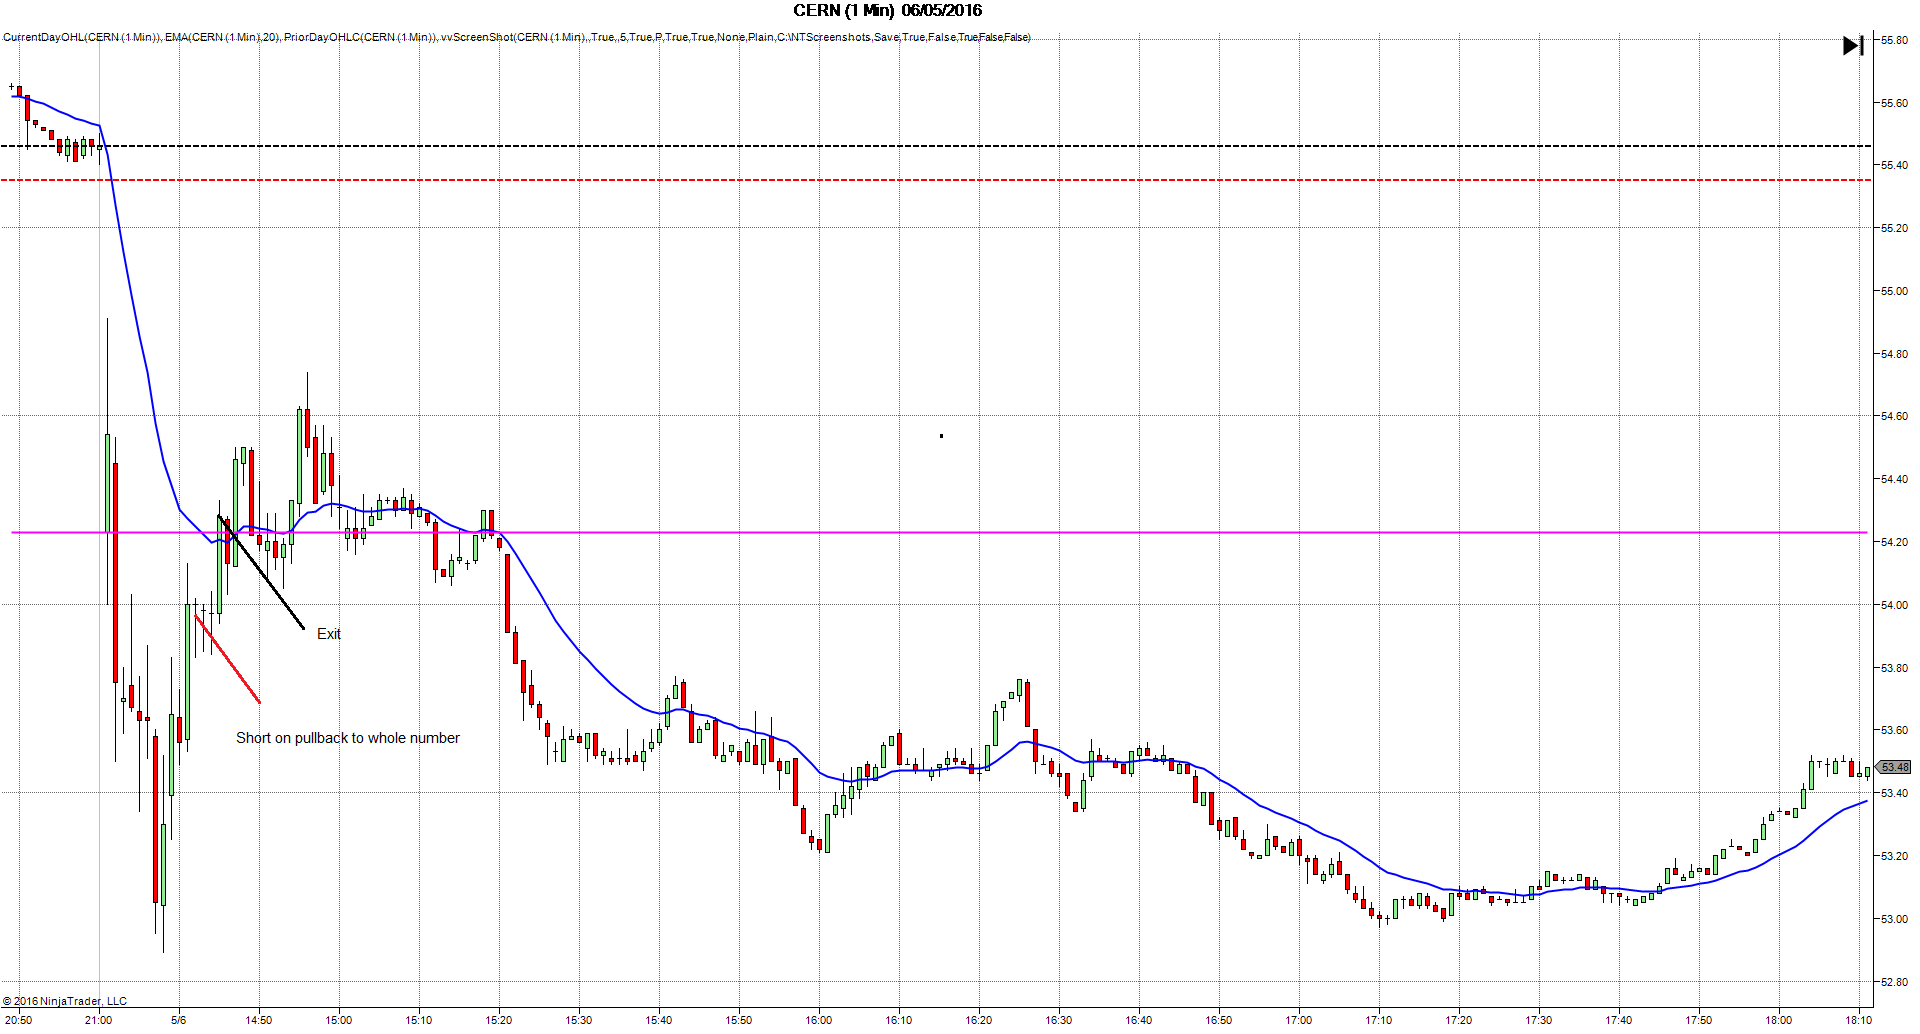Click the 16:20 time axis label
1920x1034 pixels.
(x=978, y=1020)
